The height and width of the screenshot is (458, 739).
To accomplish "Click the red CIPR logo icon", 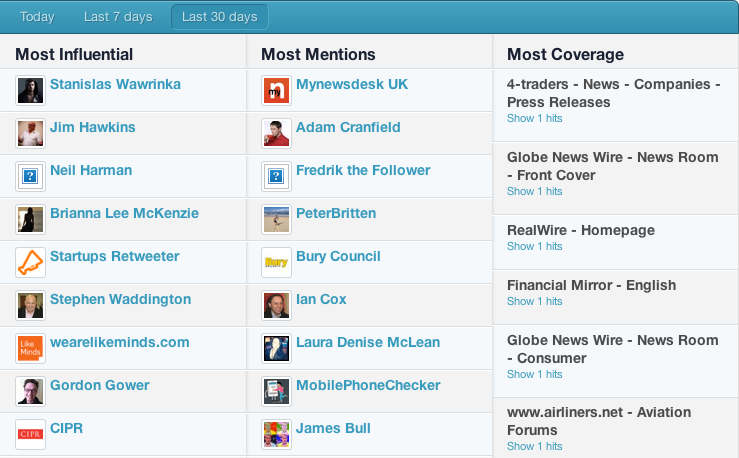I will point(30,434).
